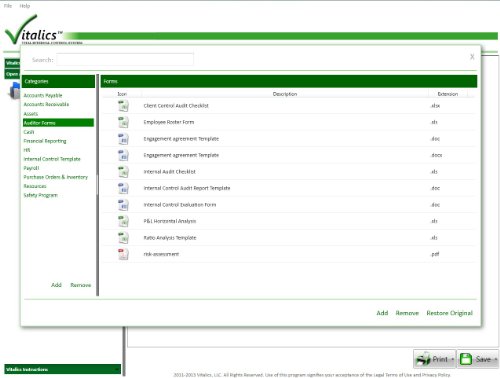Select the Internal Audit Checklist description
Image resolution: width=500 pixels, height=378 pixels.
(169, 172)
